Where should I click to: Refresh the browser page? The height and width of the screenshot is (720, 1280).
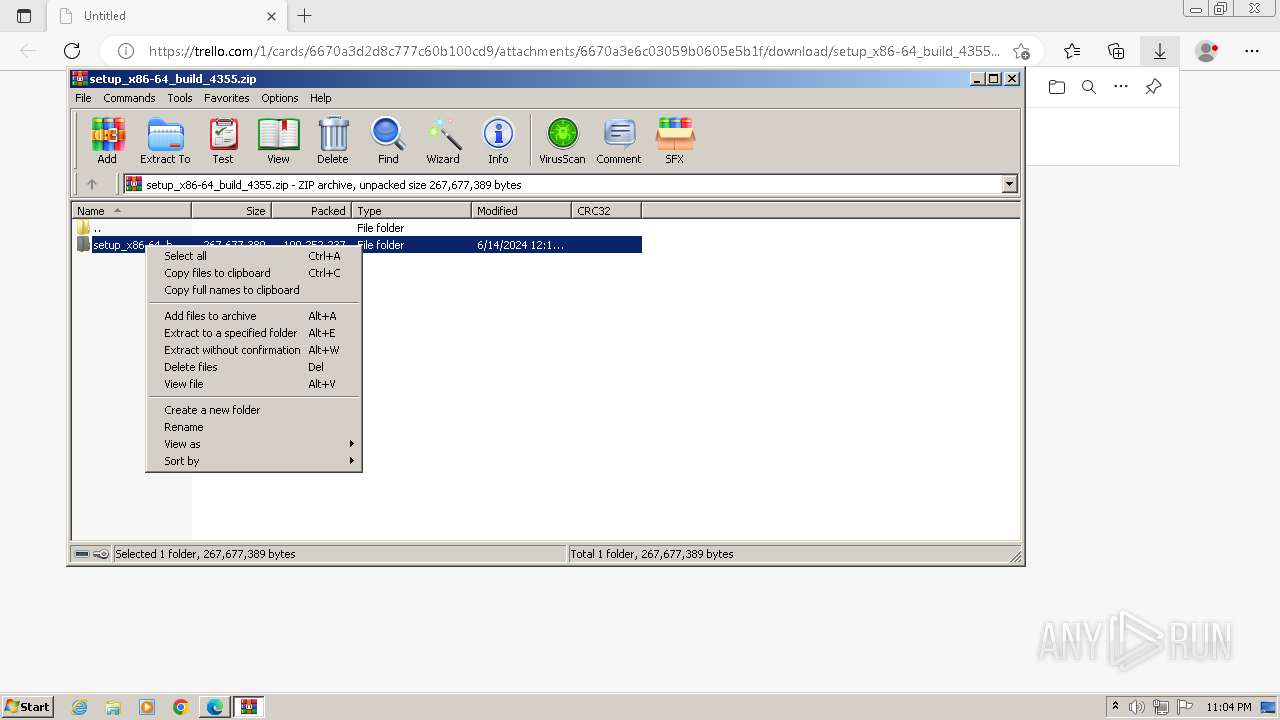coord(72,51)
